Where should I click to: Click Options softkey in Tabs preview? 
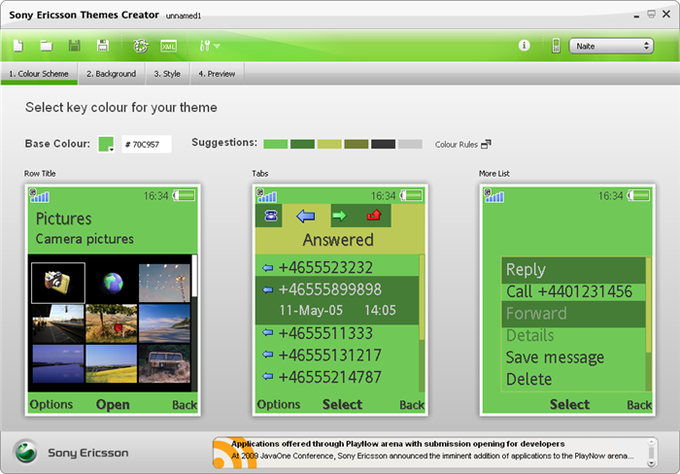pos(278,404)
